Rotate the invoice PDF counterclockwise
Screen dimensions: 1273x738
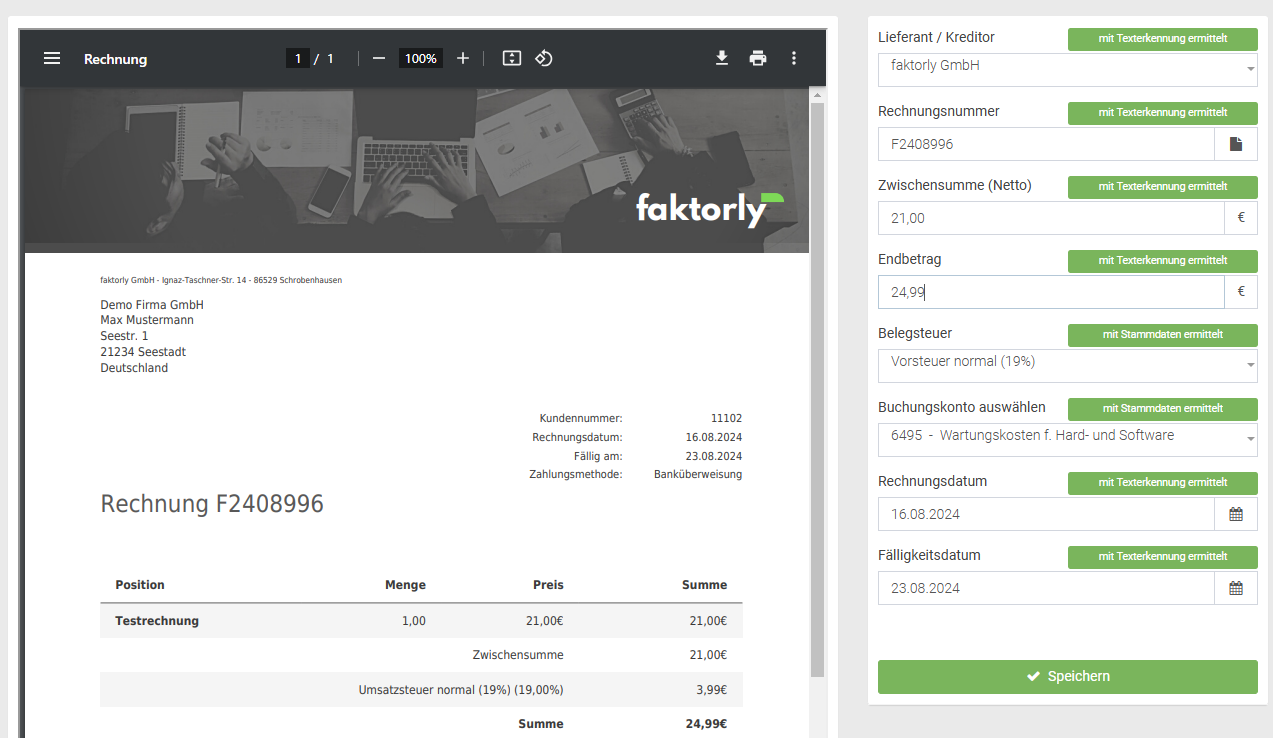coord(543,59)
